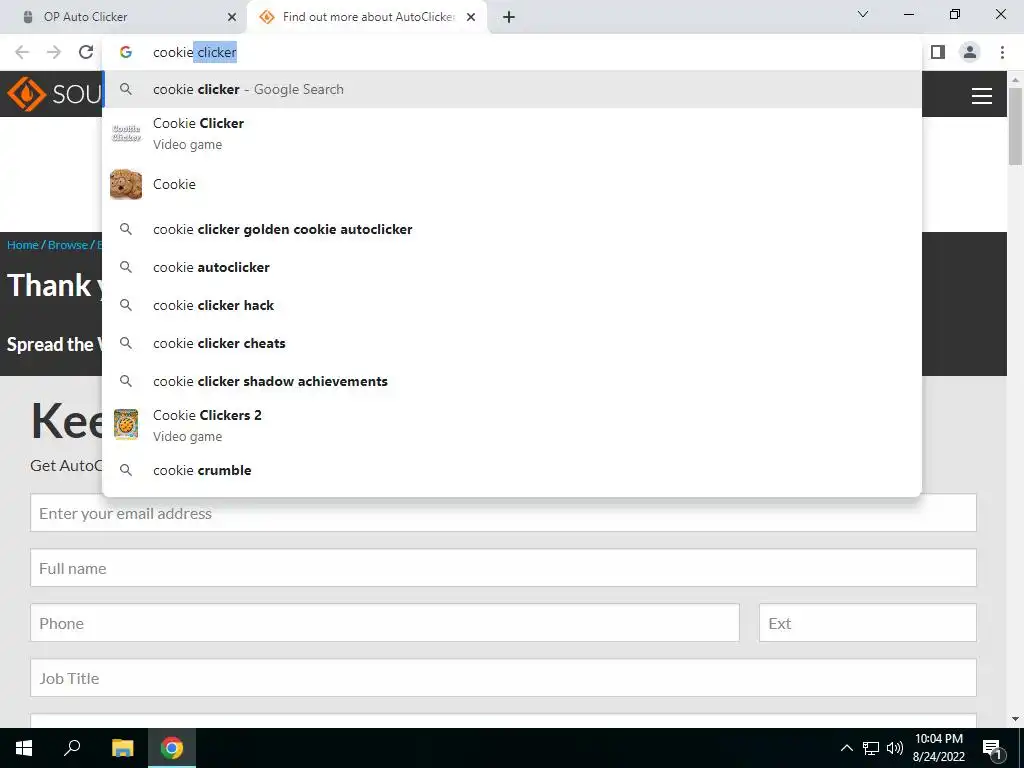
Task: Focus the Phone field
Action: 385,622
